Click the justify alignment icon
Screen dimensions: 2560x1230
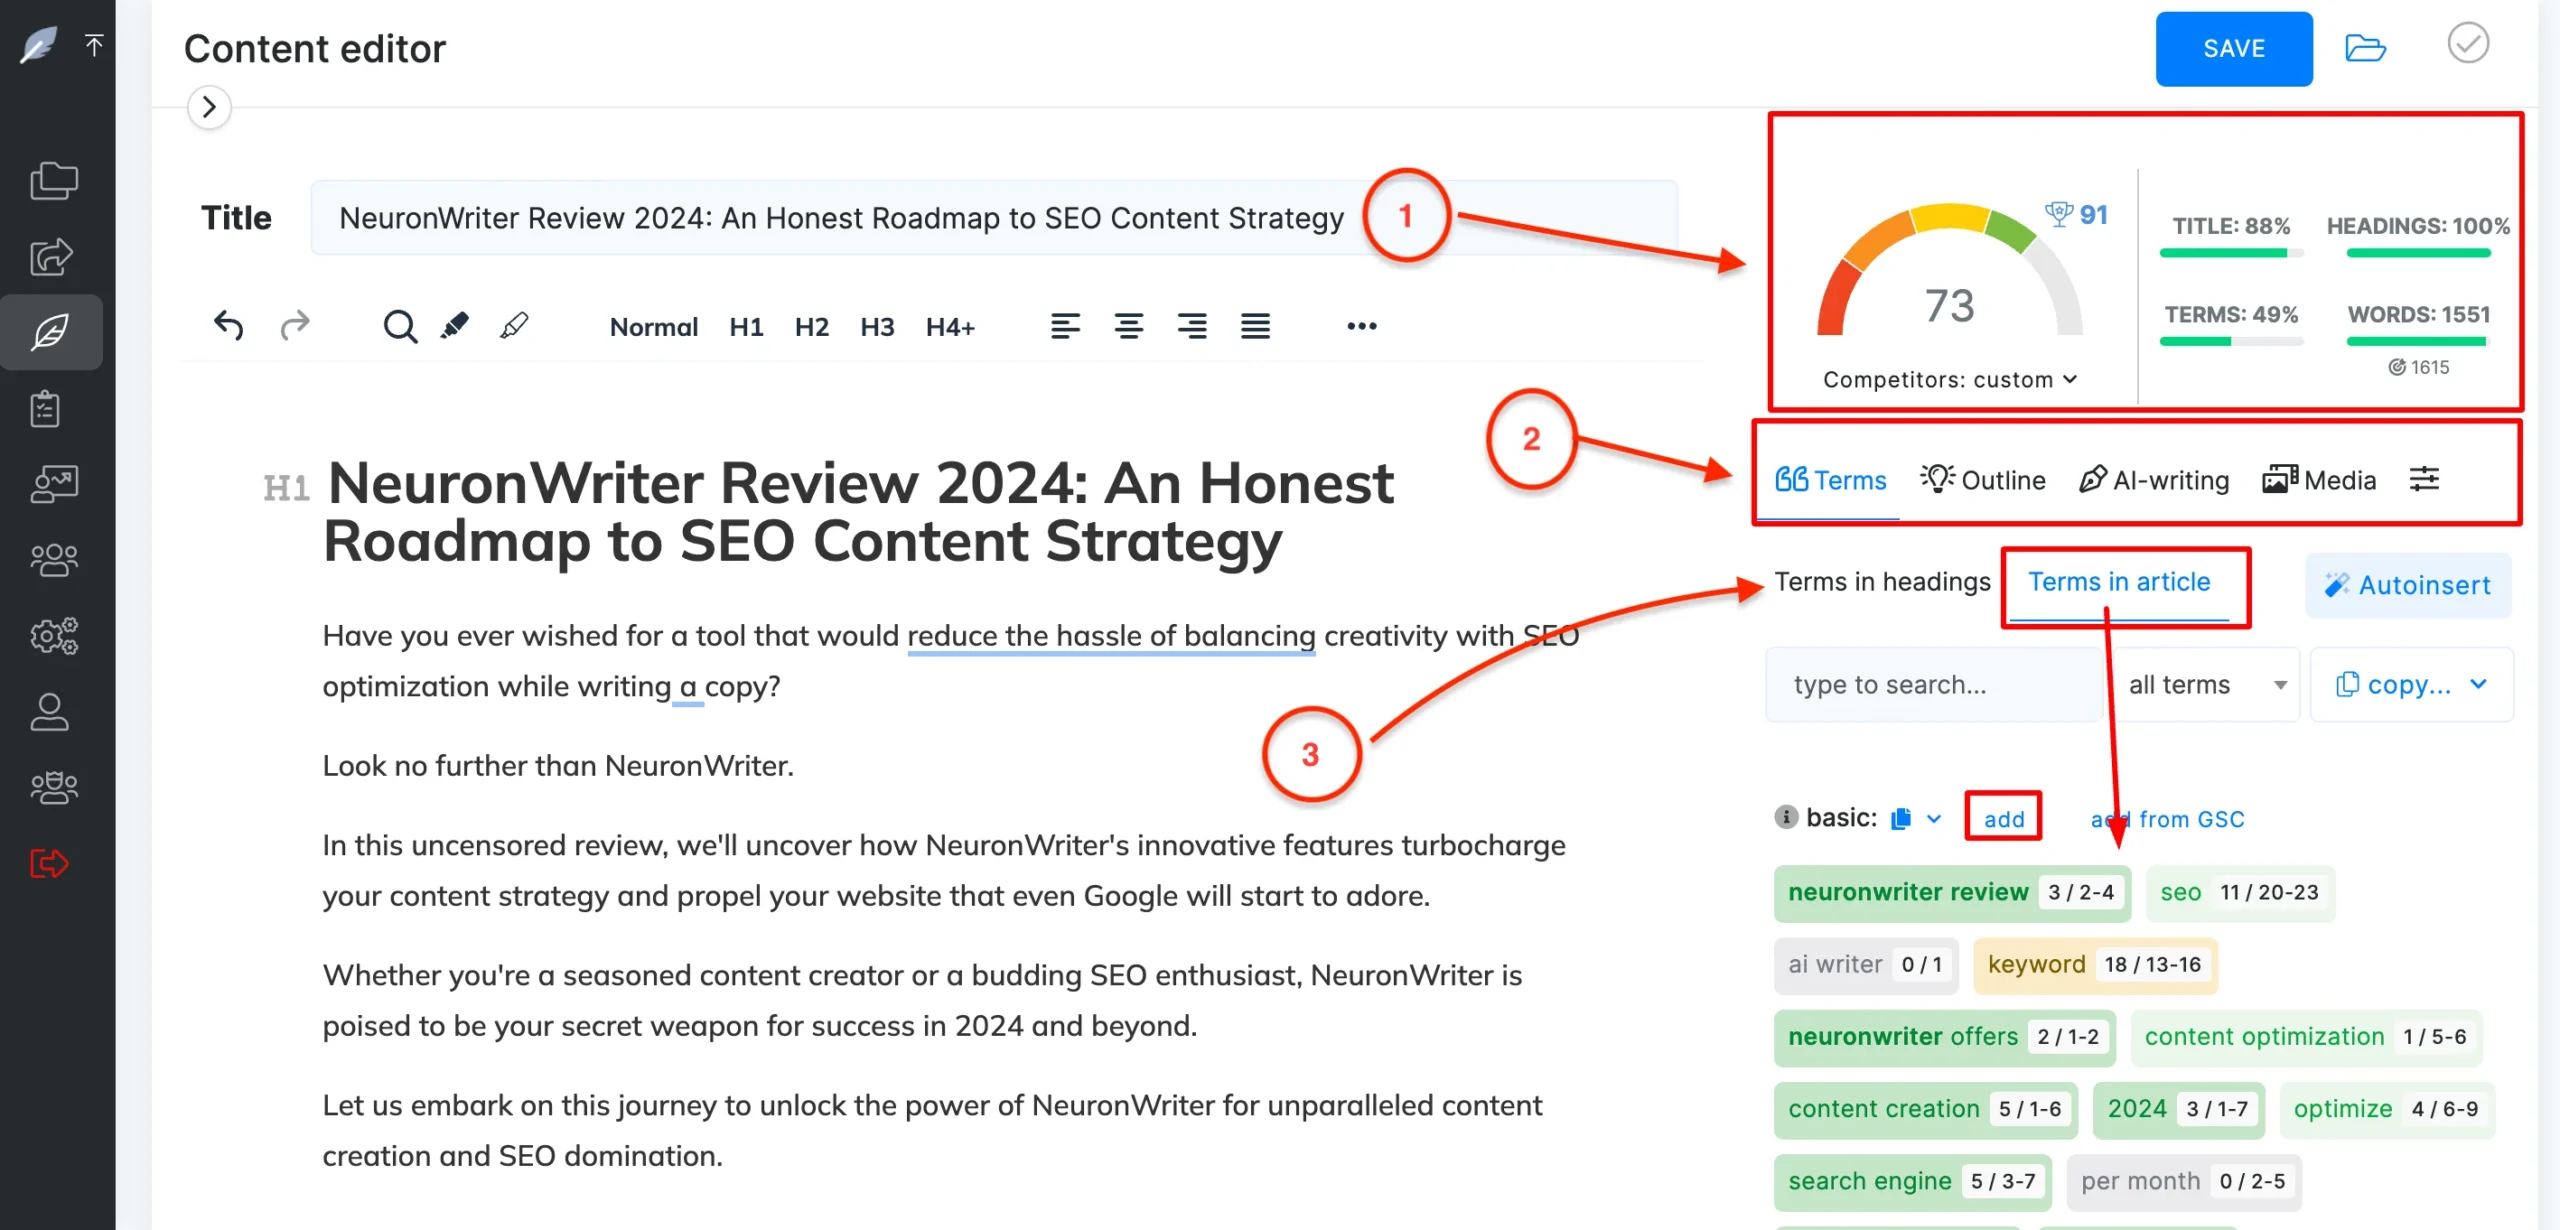pos(1255,325)
